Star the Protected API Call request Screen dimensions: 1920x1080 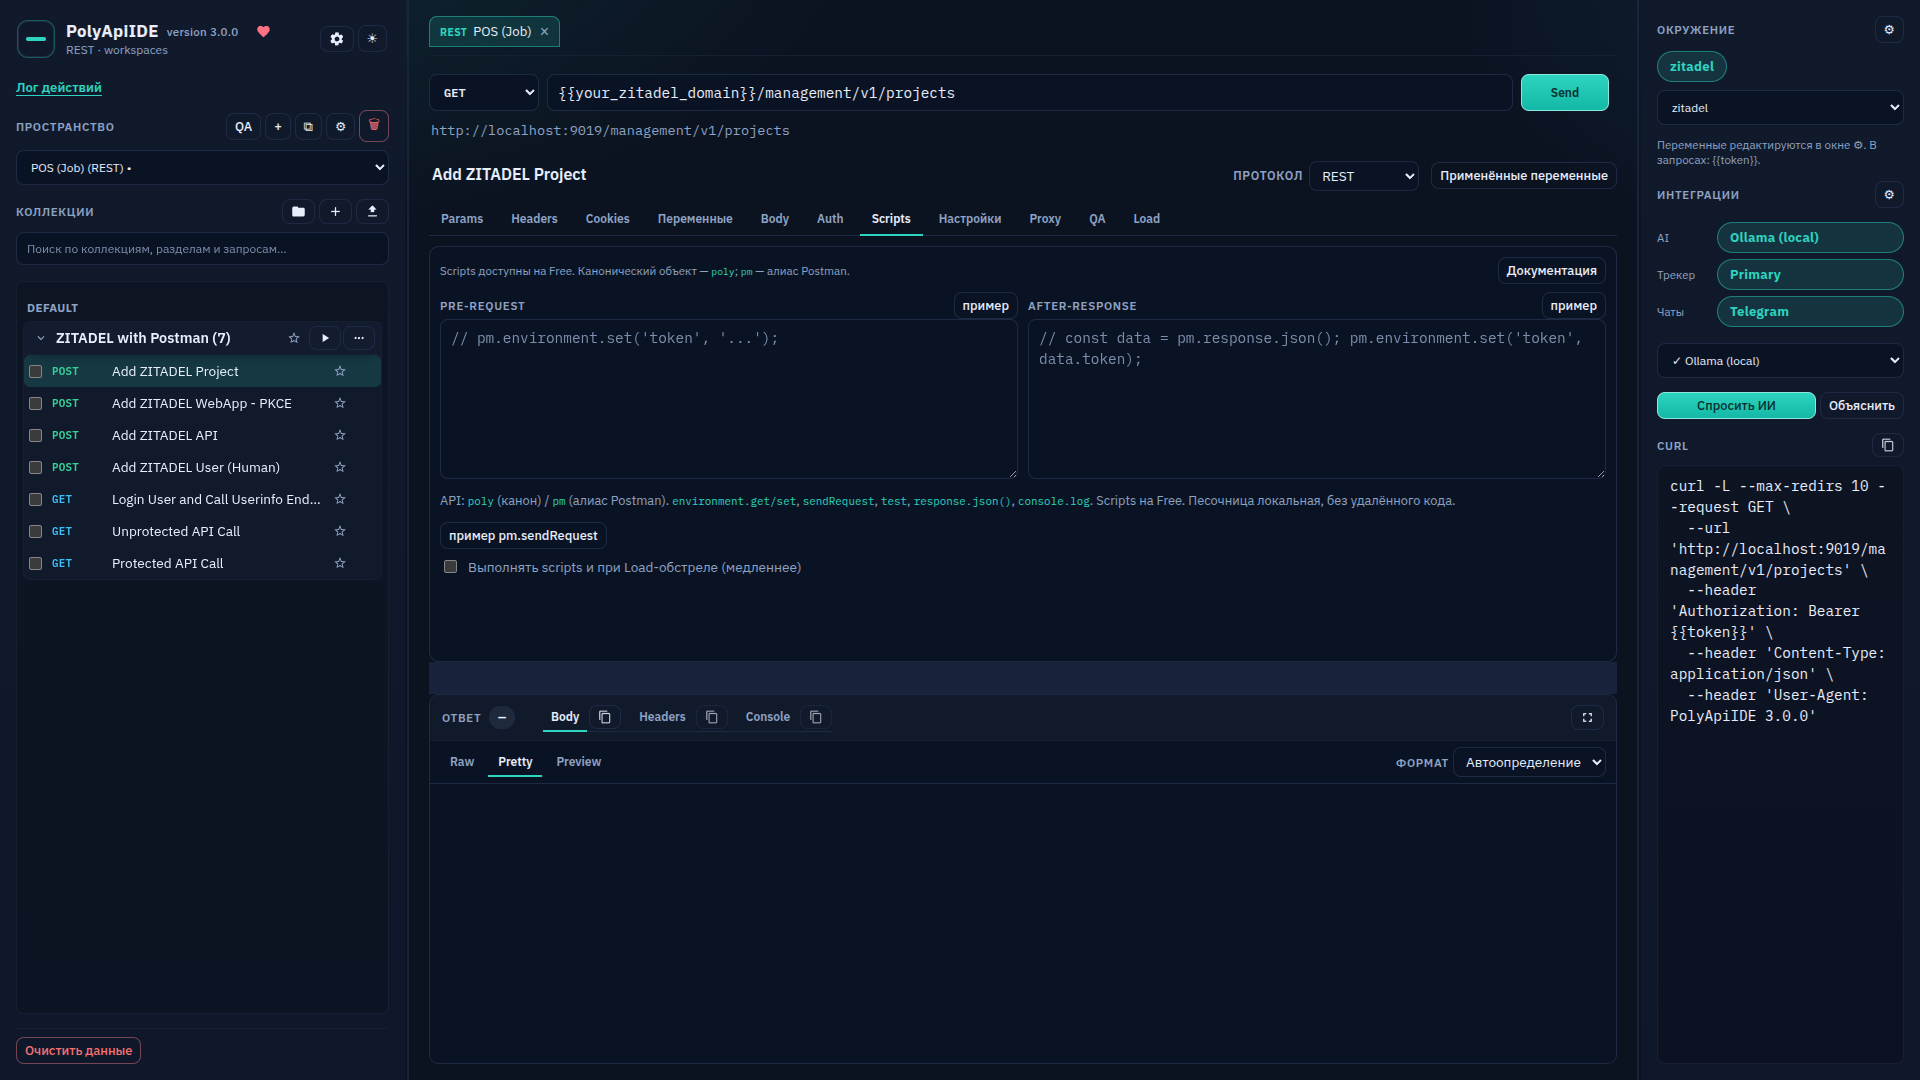point(340,563)
